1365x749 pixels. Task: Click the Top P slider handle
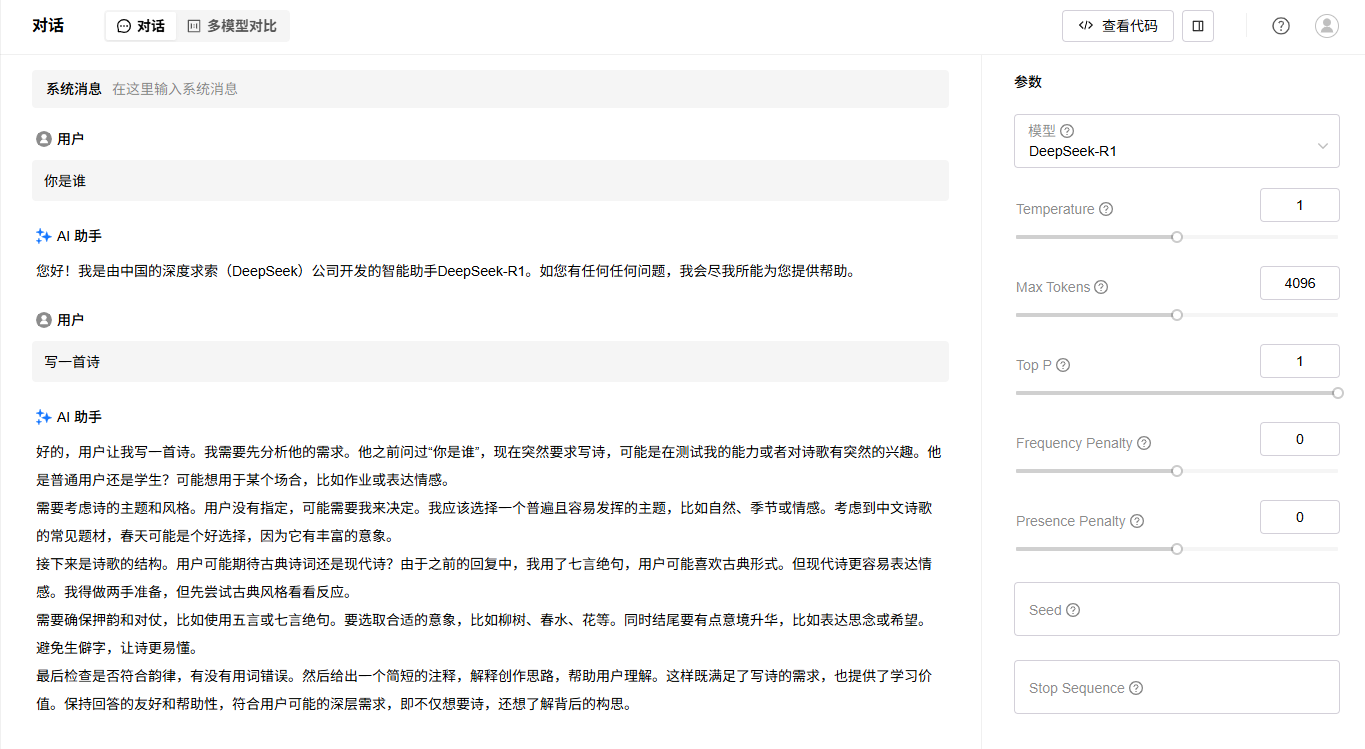[x=1338, y=393]
